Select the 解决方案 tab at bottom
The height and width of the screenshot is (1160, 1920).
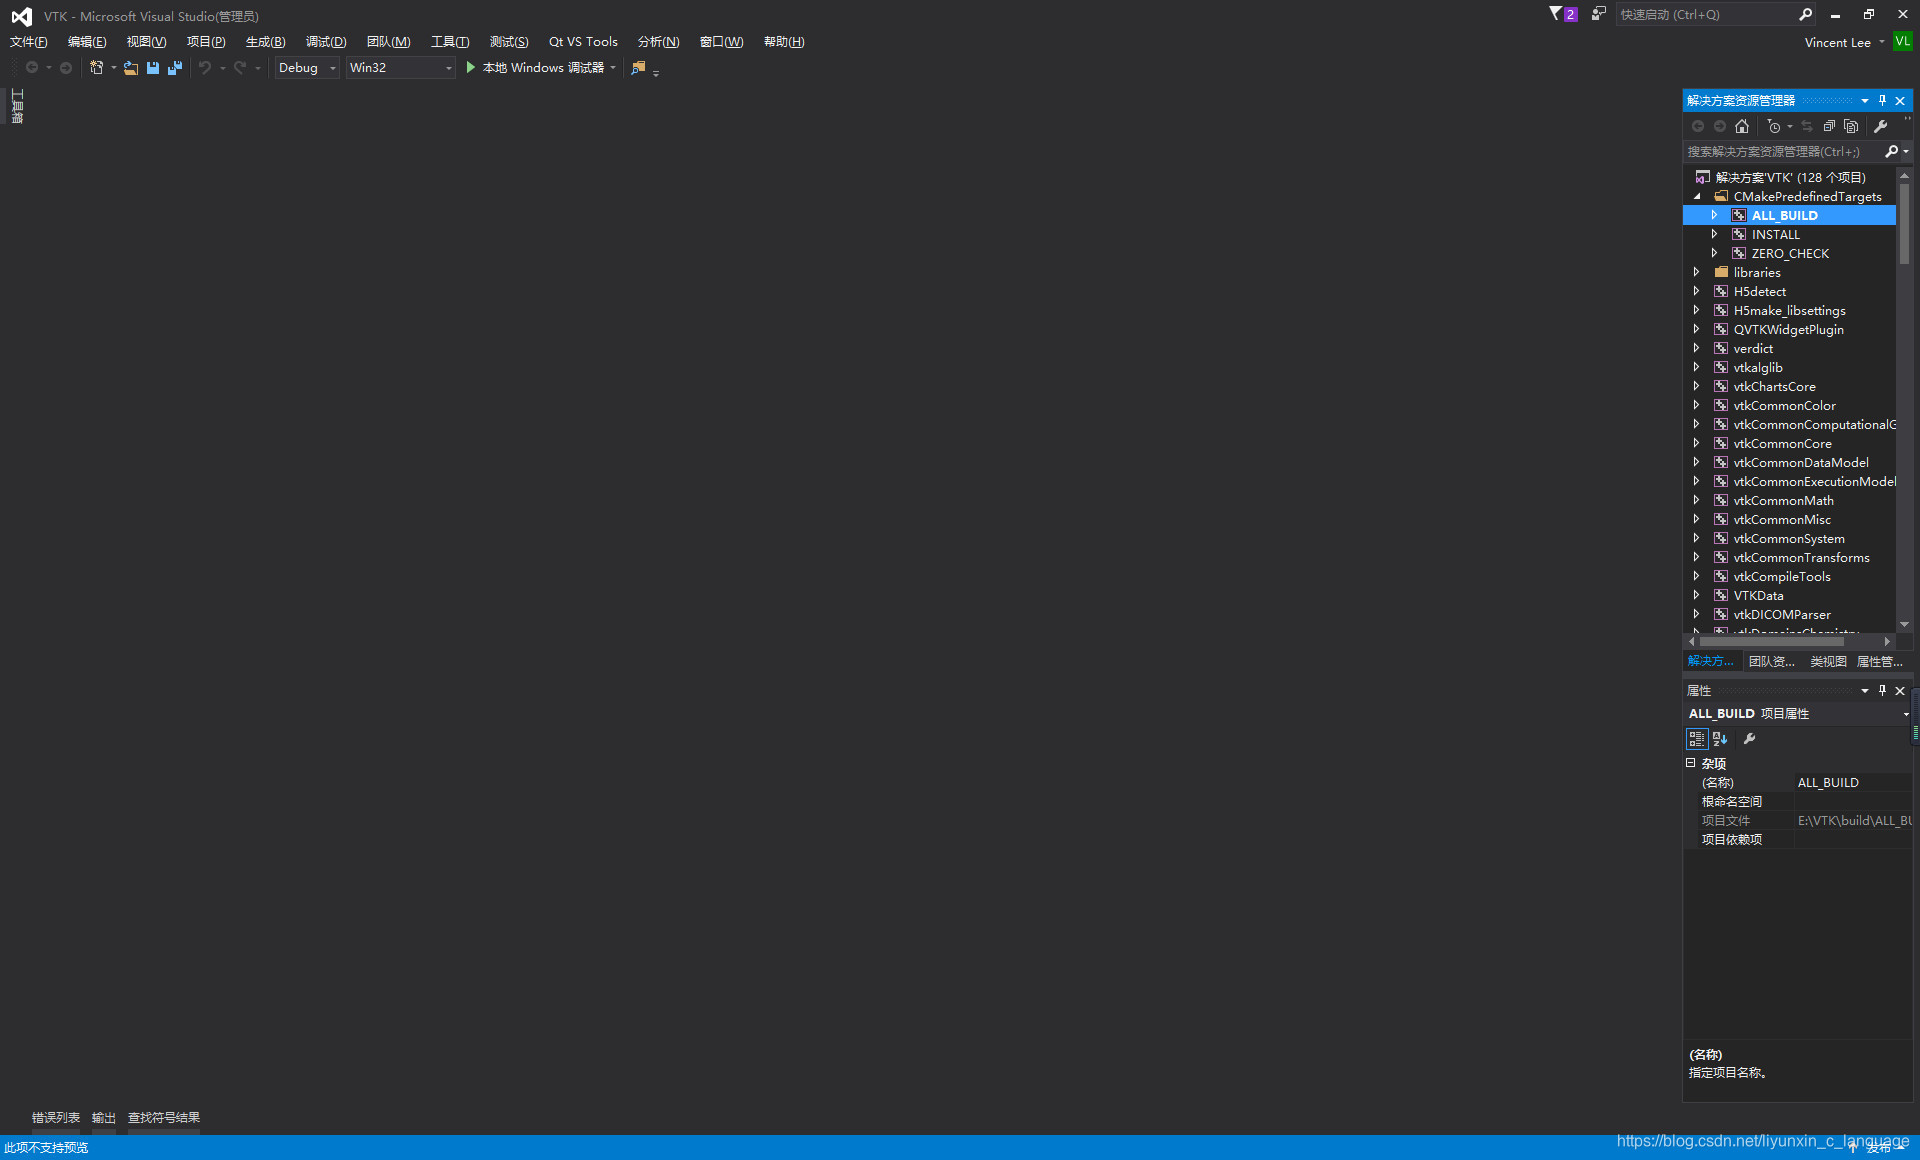tap(1710, 661)
